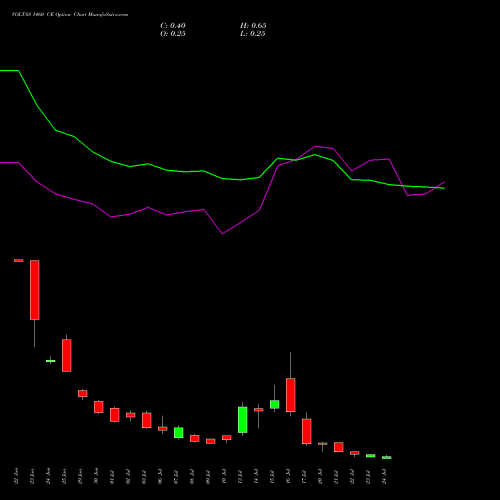Select the green candle for 13 Jul

pyautogui.click(x=243, y=420)
